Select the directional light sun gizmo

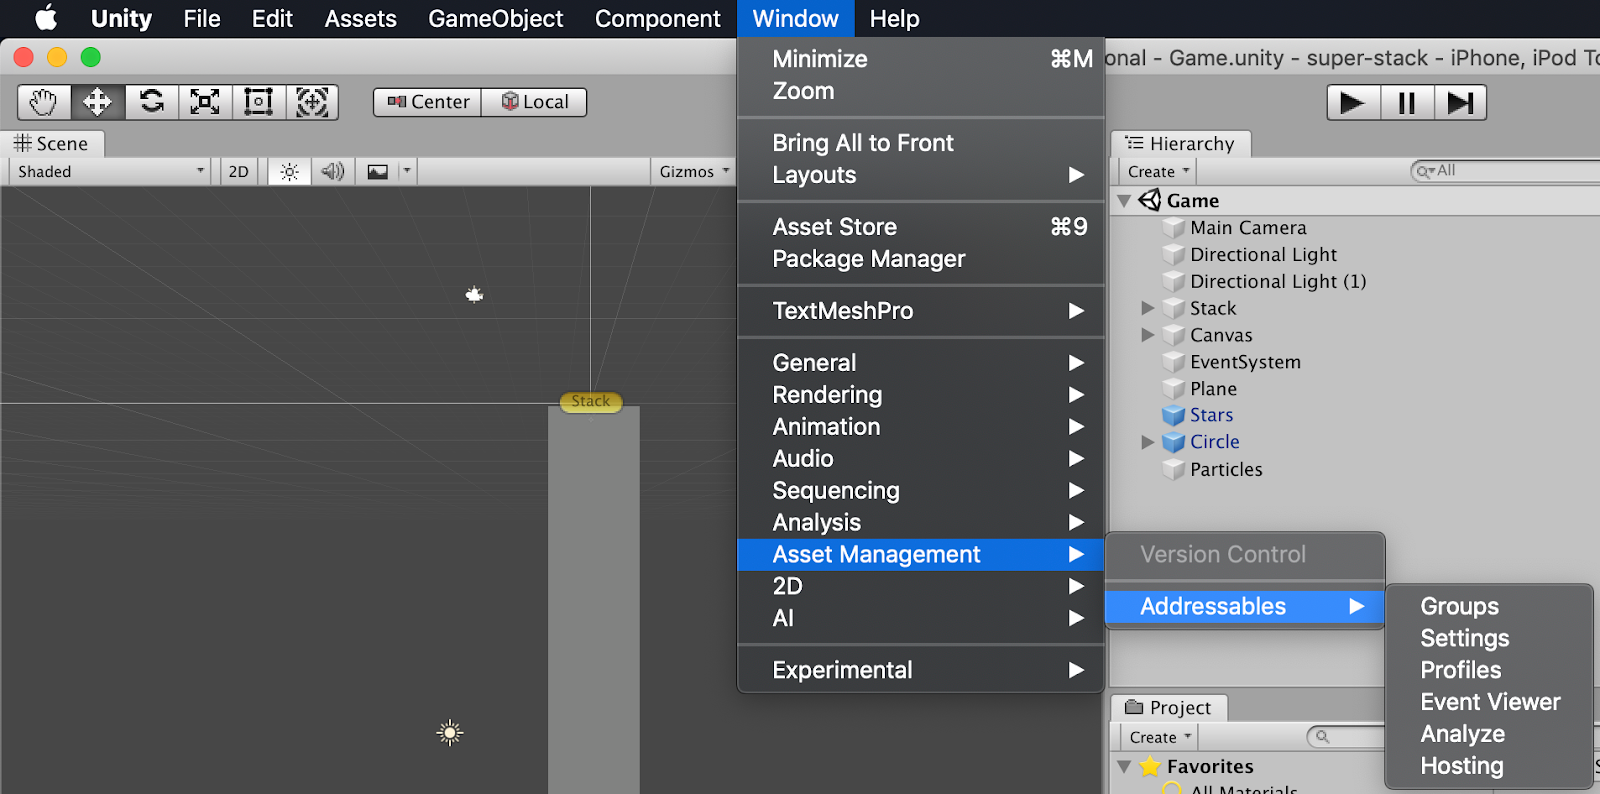(x=450, y=733)
